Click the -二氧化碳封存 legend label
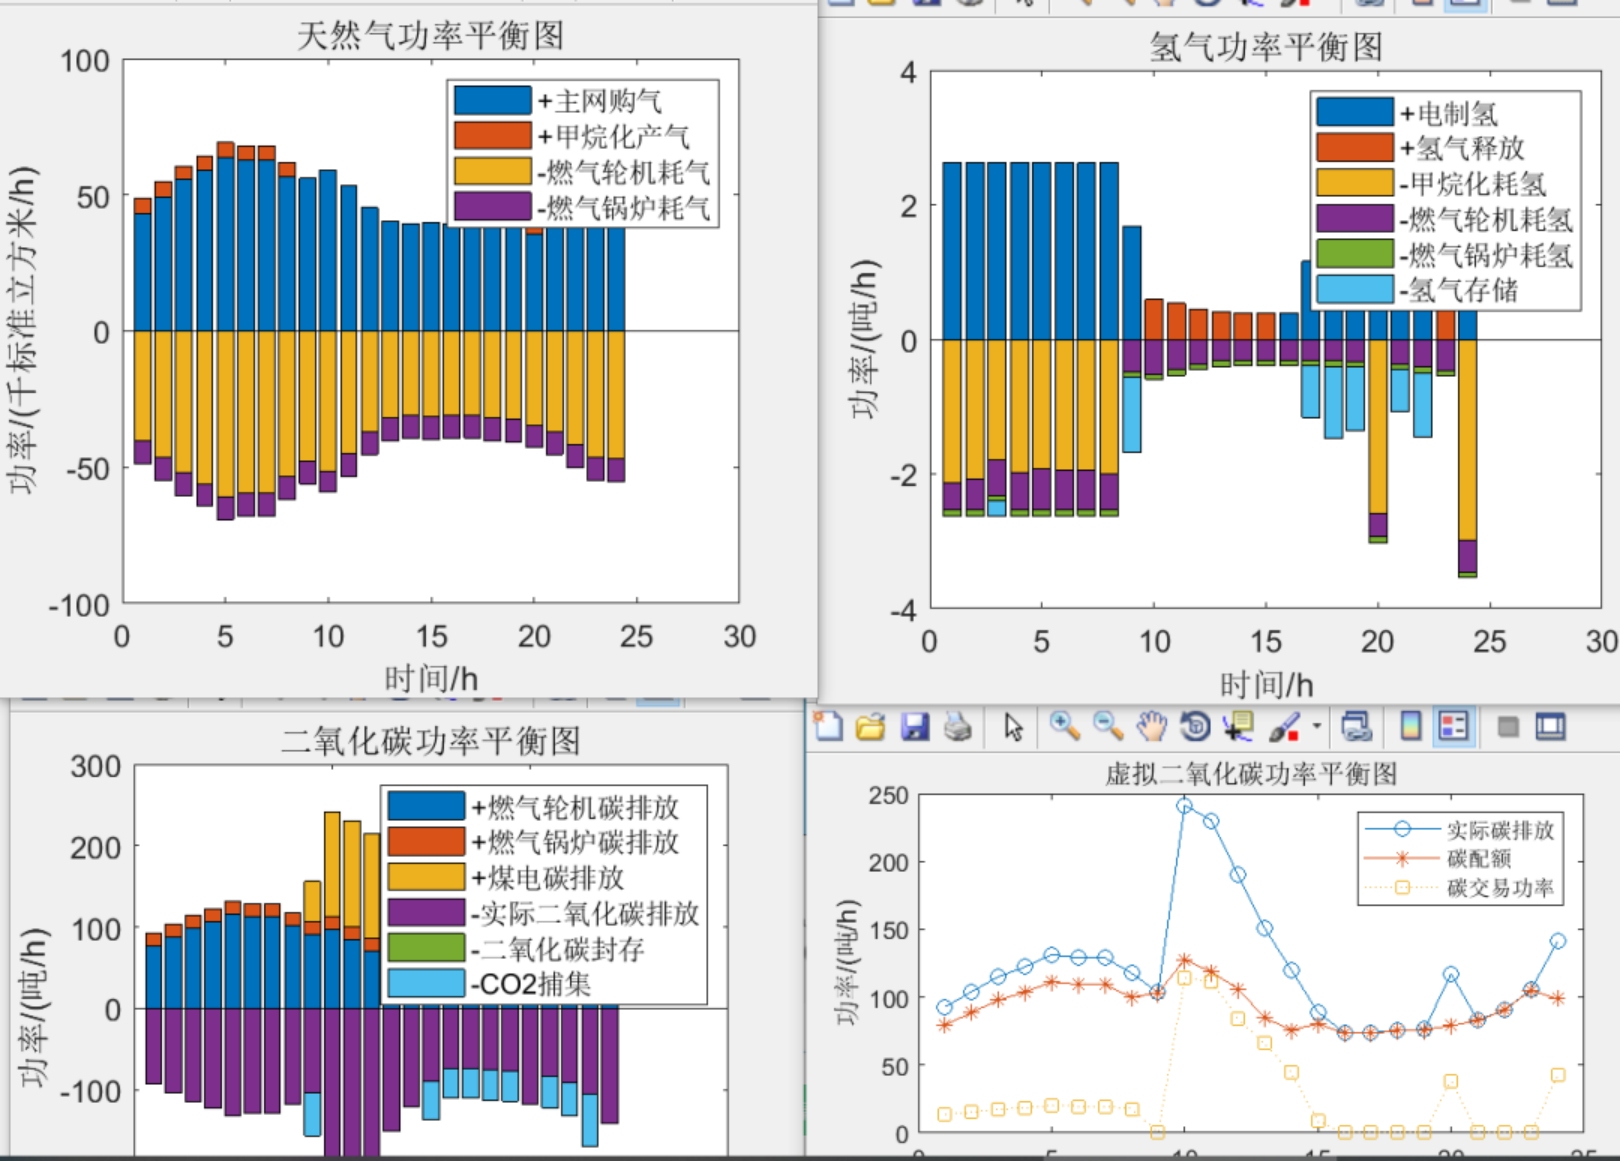This screenshot has width=1620, height=1161. [559, 949]
